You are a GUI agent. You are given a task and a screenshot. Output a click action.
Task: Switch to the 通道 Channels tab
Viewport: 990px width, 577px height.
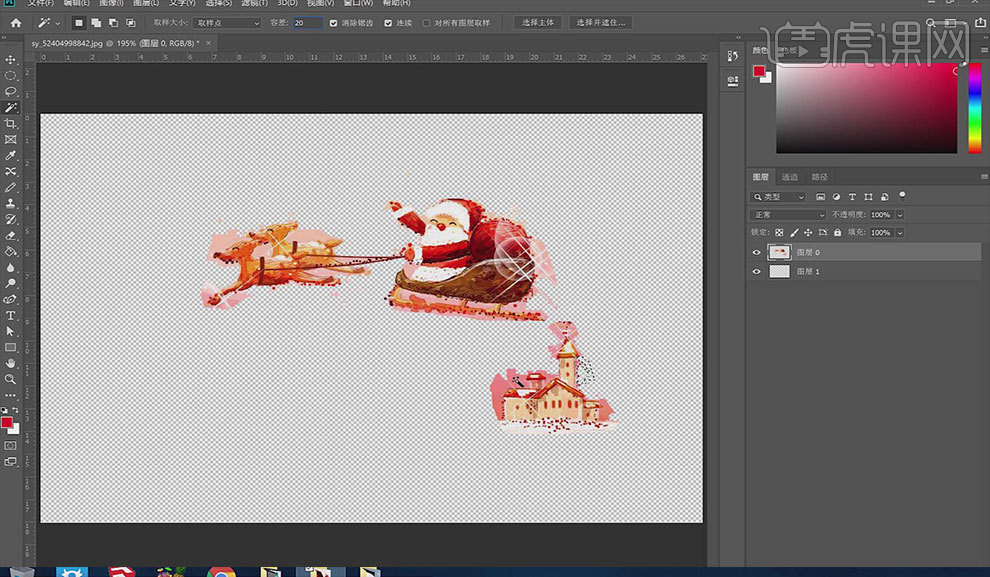tap(789, 177)
